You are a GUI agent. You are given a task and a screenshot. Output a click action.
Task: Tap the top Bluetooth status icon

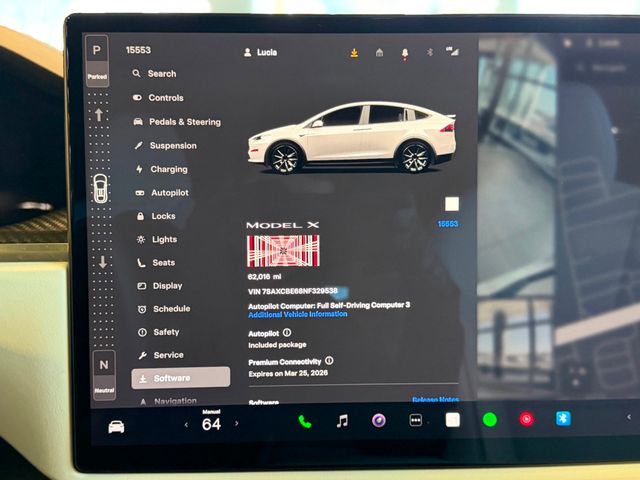[429, 52]
